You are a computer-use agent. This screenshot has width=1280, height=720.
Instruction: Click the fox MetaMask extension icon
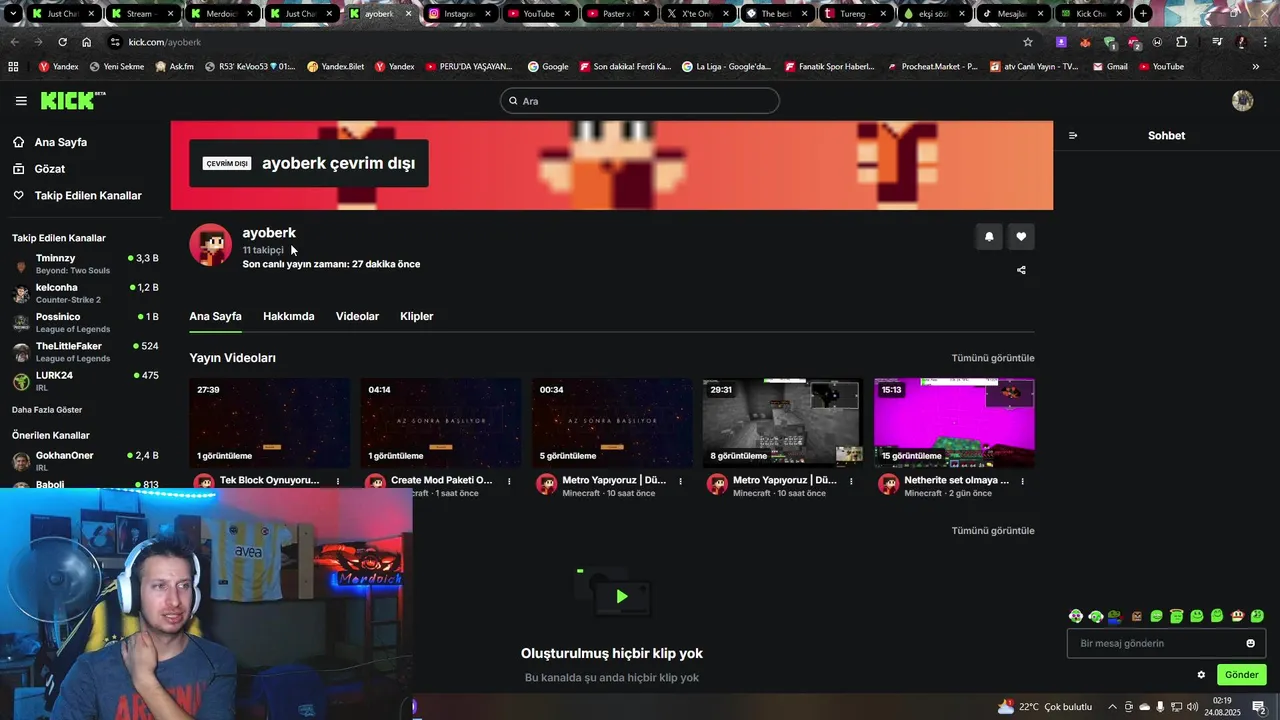pyautogui.click(x=1085, y=42)
